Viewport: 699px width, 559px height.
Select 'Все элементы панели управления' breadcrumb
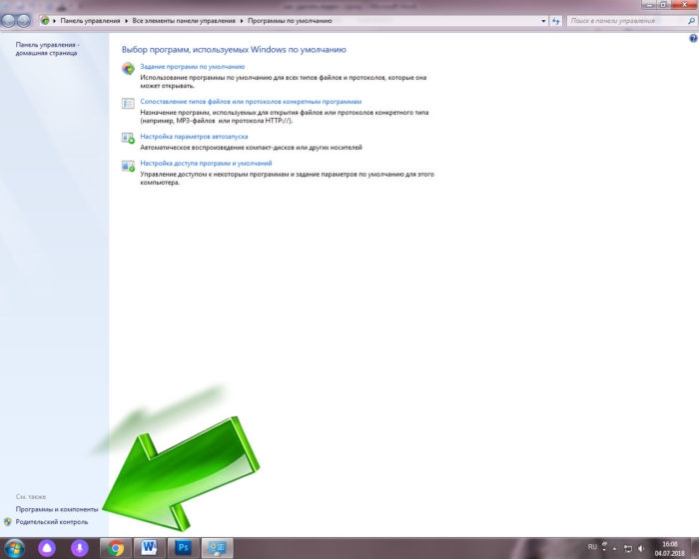[x=184, y=21]
